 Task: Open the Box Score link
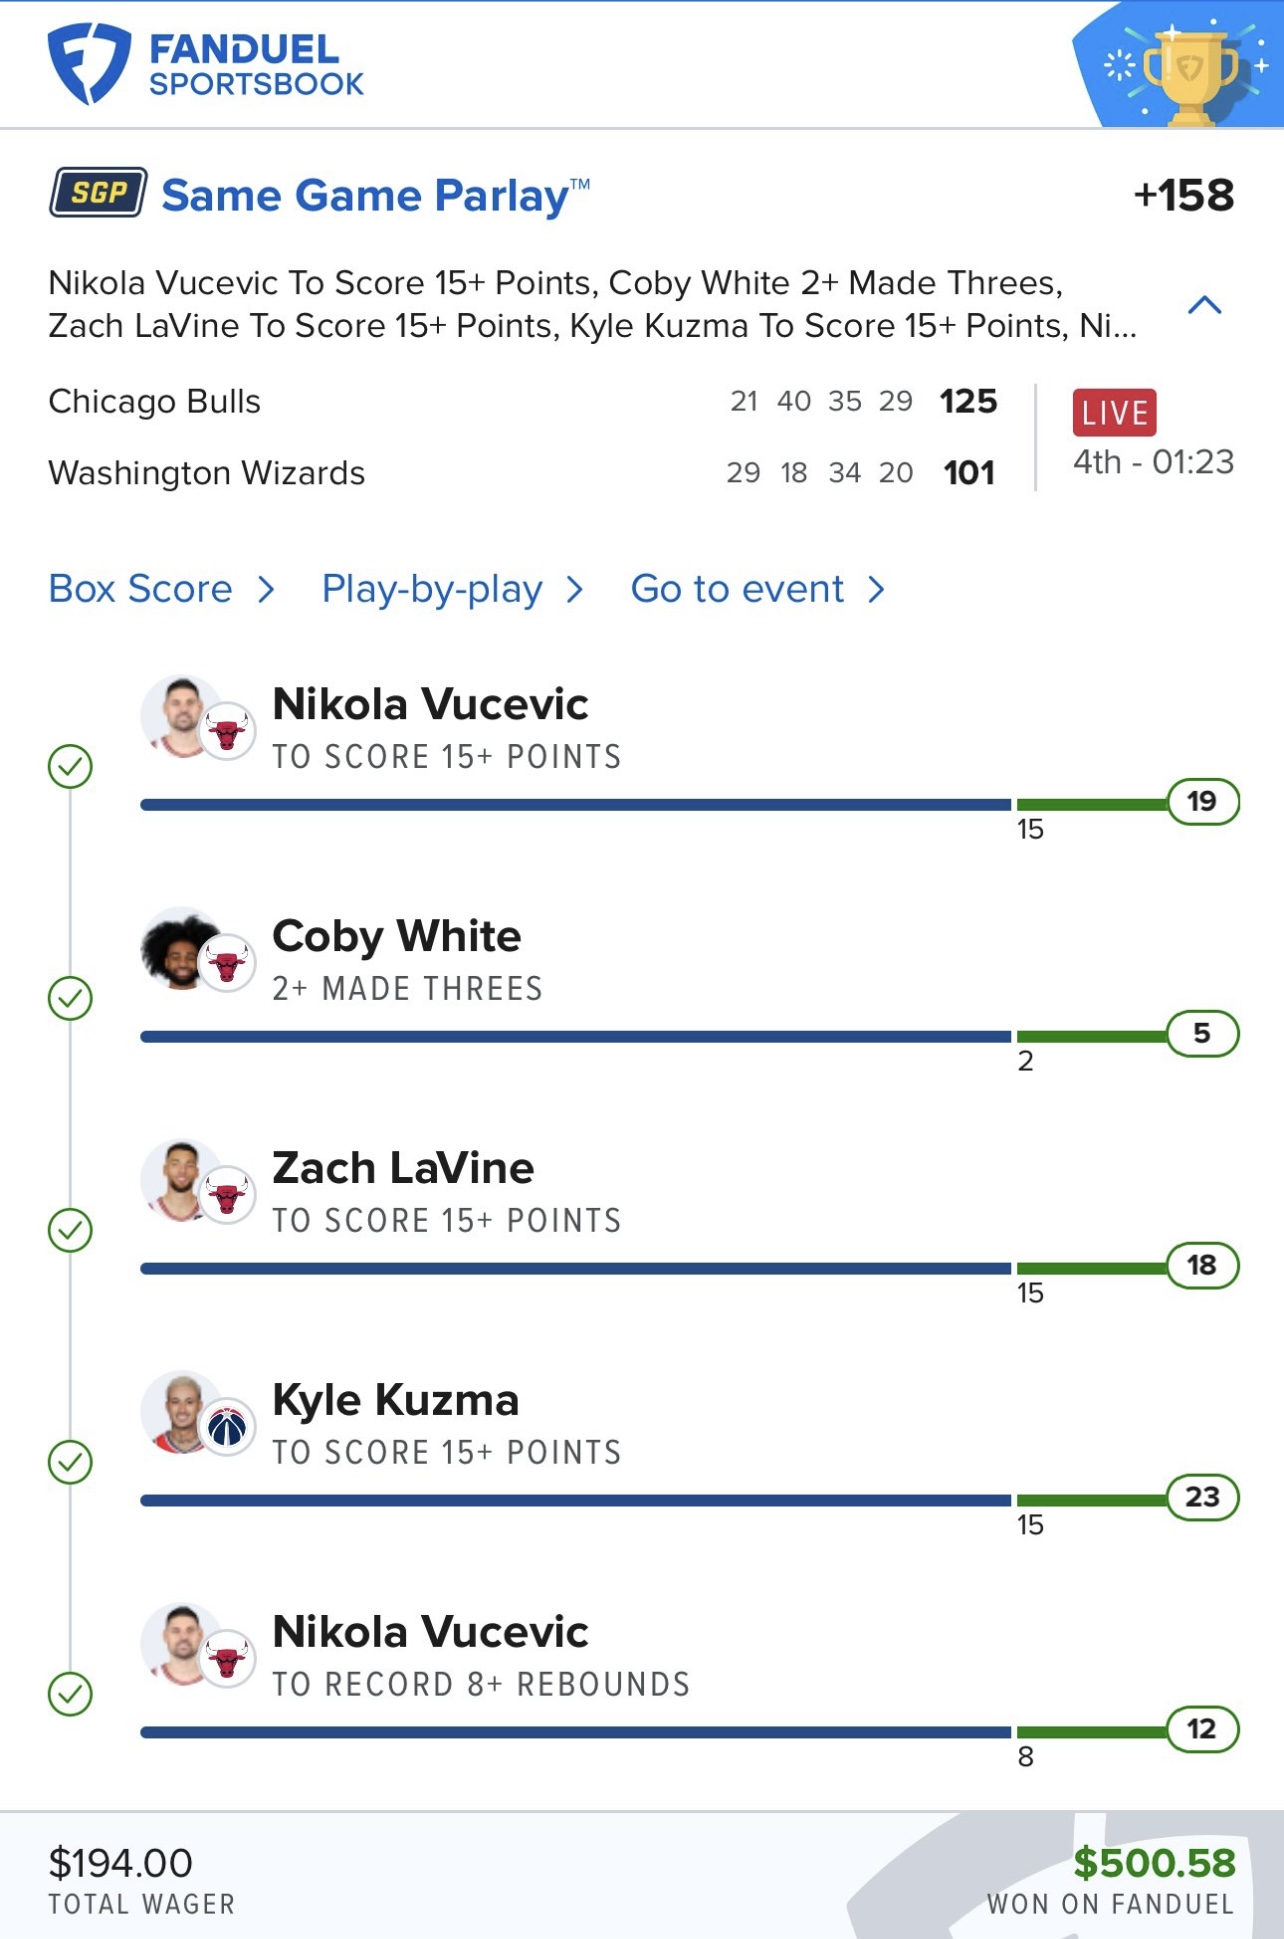click(x=140, y=590)
